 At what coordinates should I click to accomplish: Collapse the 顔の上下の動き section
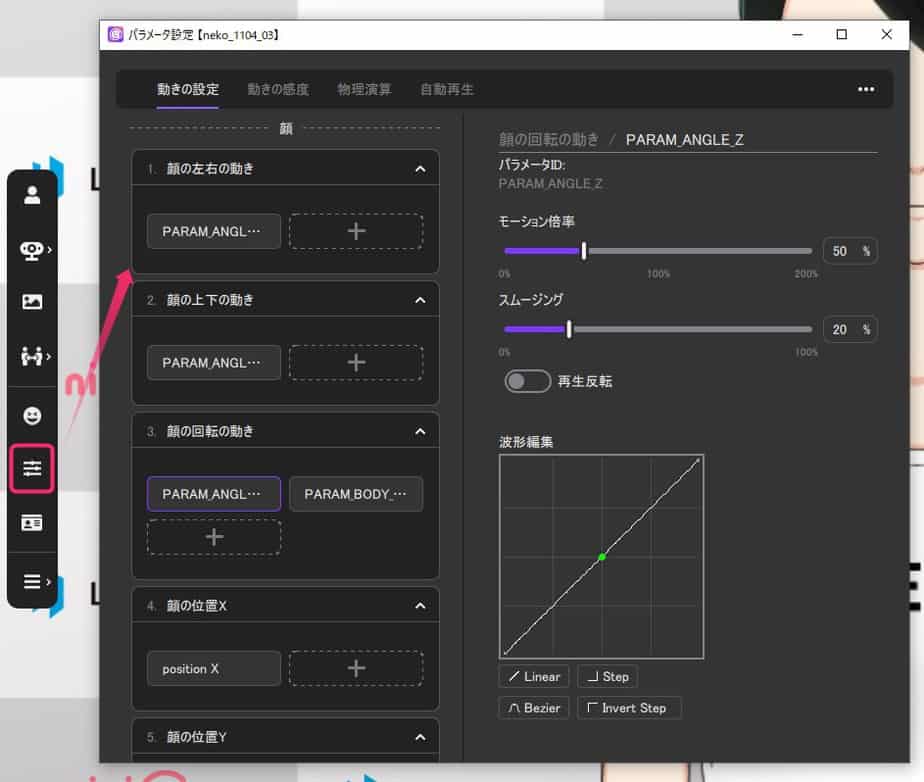[420, 301]
